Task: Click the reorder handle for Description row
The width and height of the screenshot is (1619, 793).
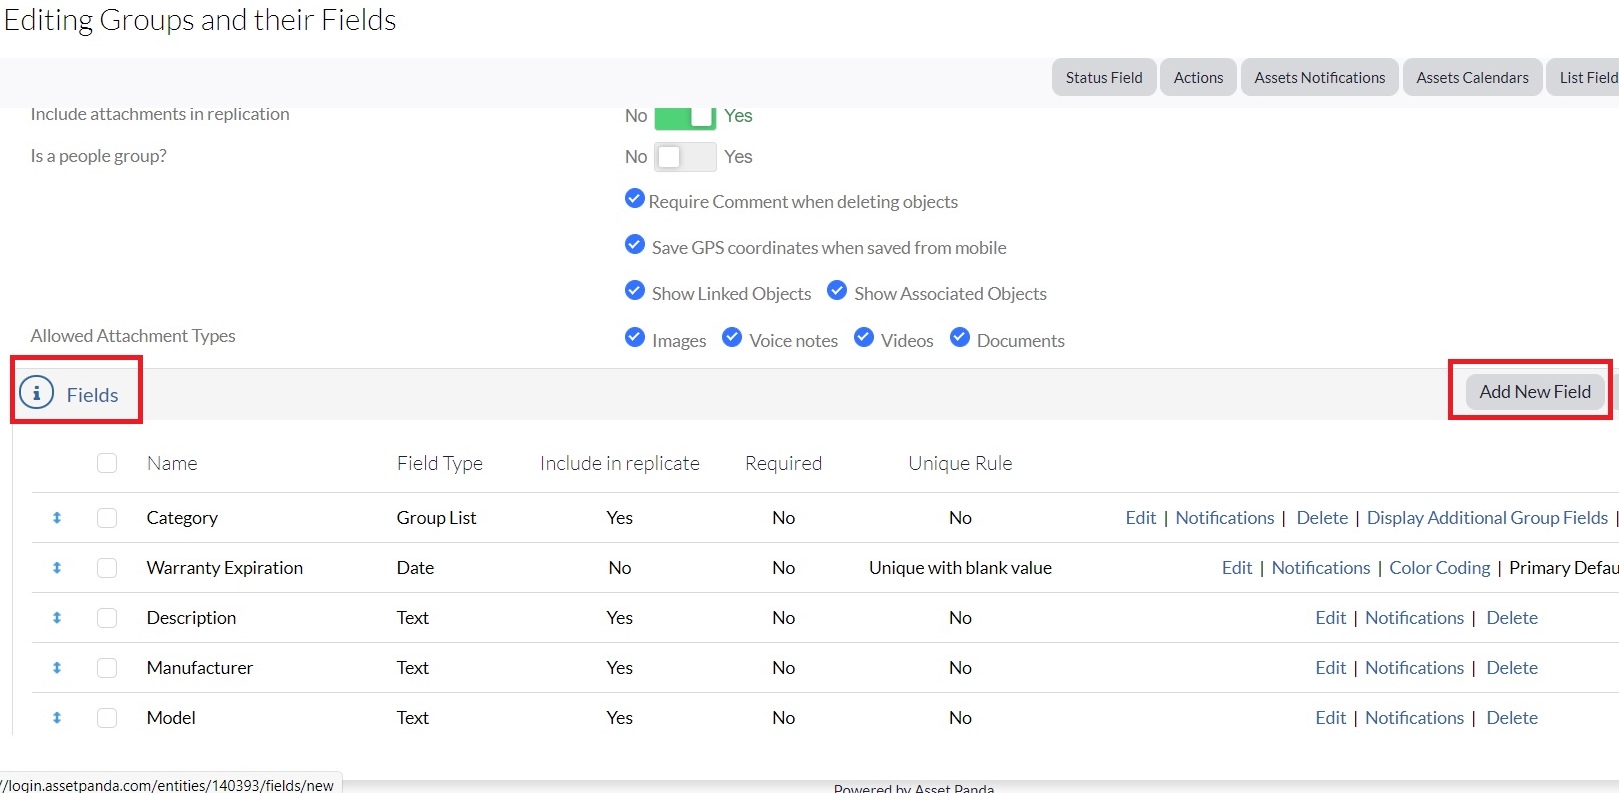Action: 57,618
